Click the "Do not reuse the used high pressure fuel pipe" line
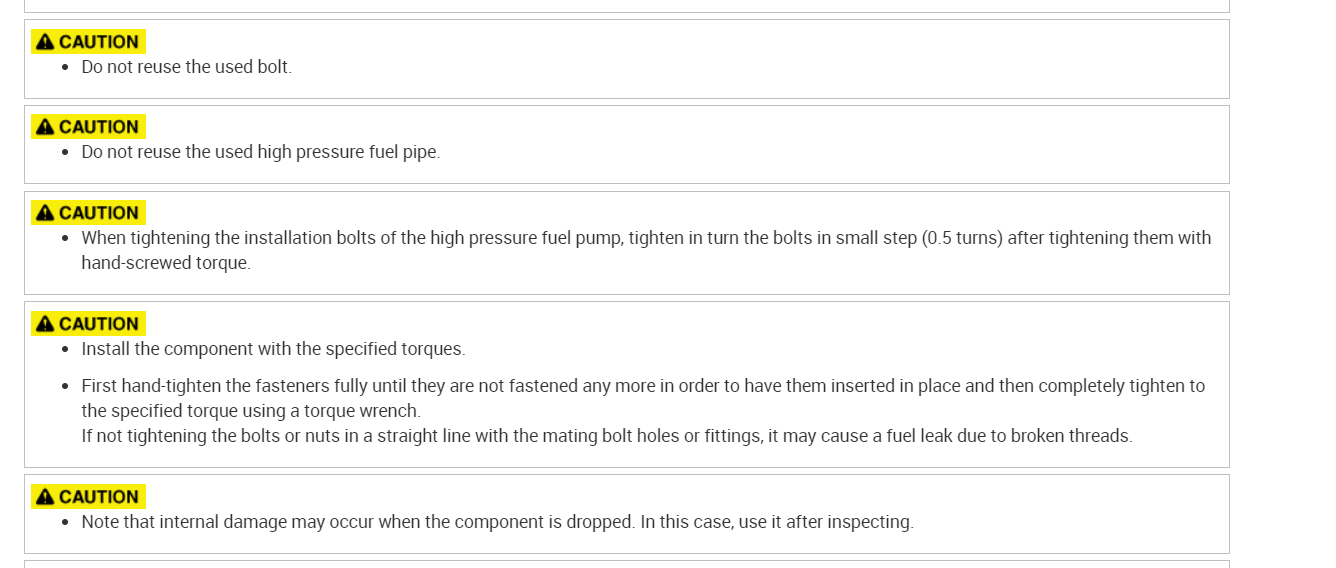This screenshot has height=568, width=1336. [260, 152]
